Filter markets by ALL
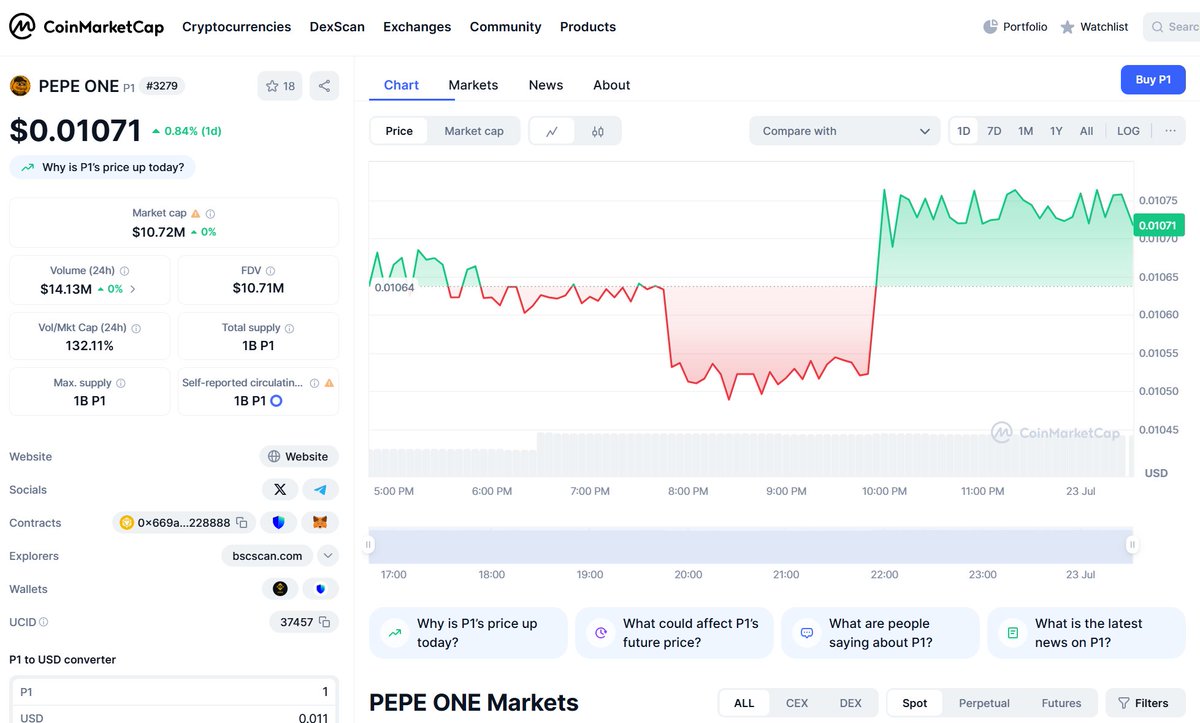Screen dimensions: 1200x723 pyautogui.click(x=744, y=703)
